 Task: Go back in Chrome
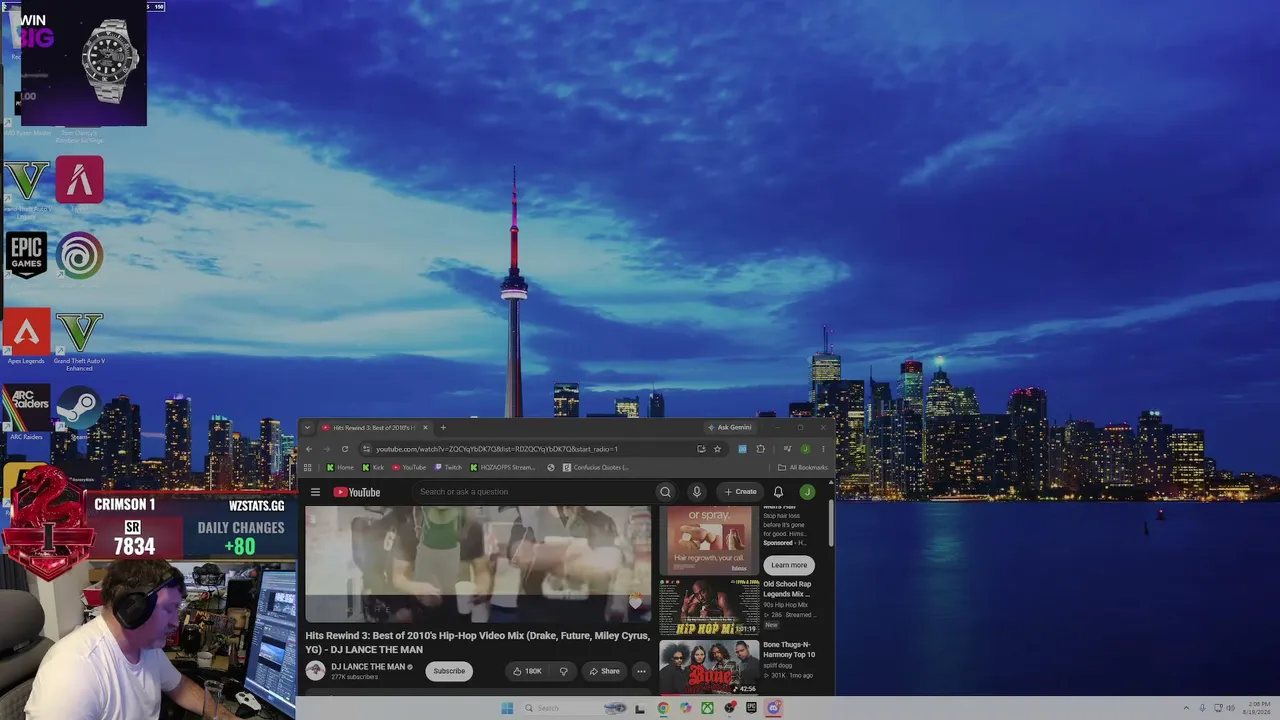[x=308, y=449]
